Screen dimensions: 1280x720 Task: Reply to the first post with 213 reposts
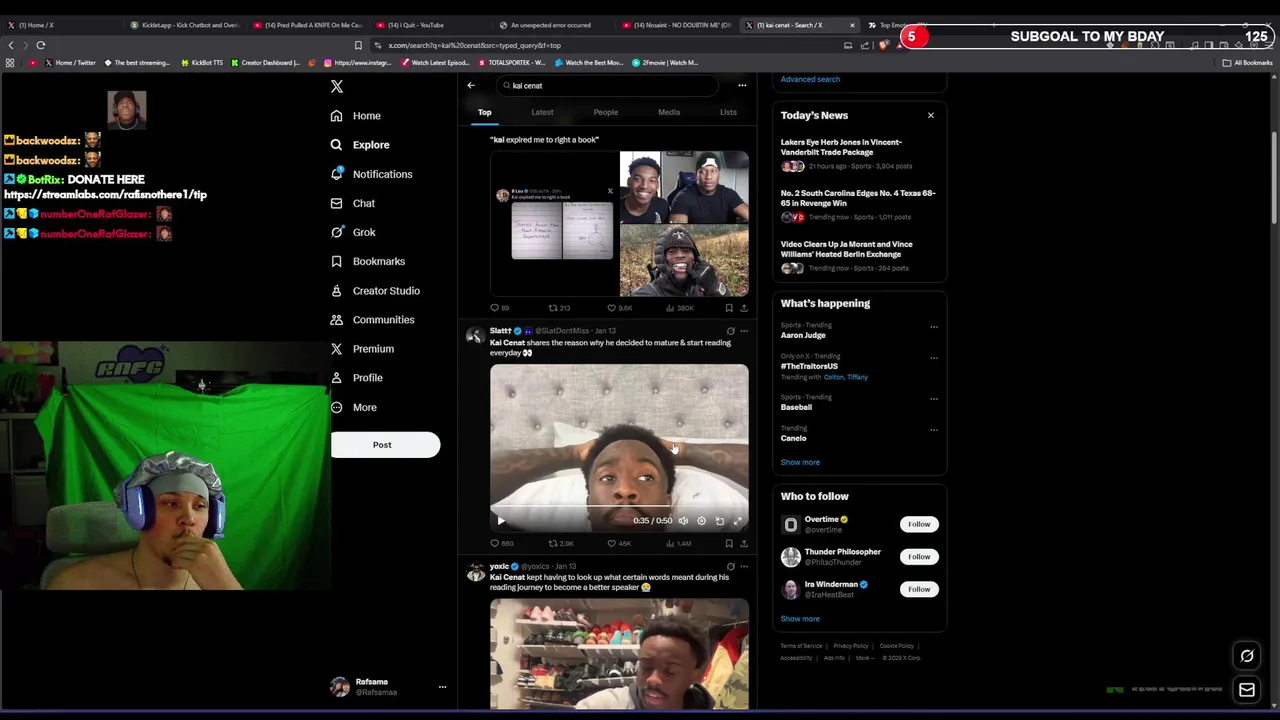[499, 308]
